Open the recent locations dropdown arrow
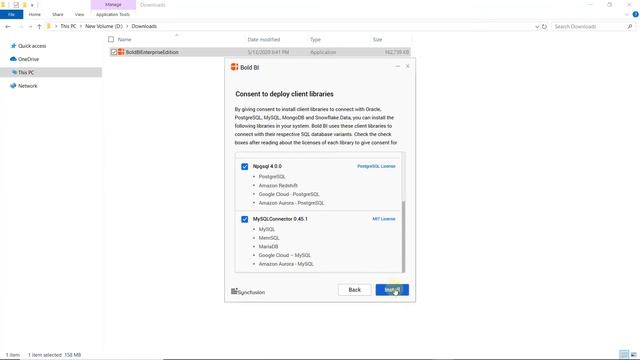The image size is (640, 360). 30,27
